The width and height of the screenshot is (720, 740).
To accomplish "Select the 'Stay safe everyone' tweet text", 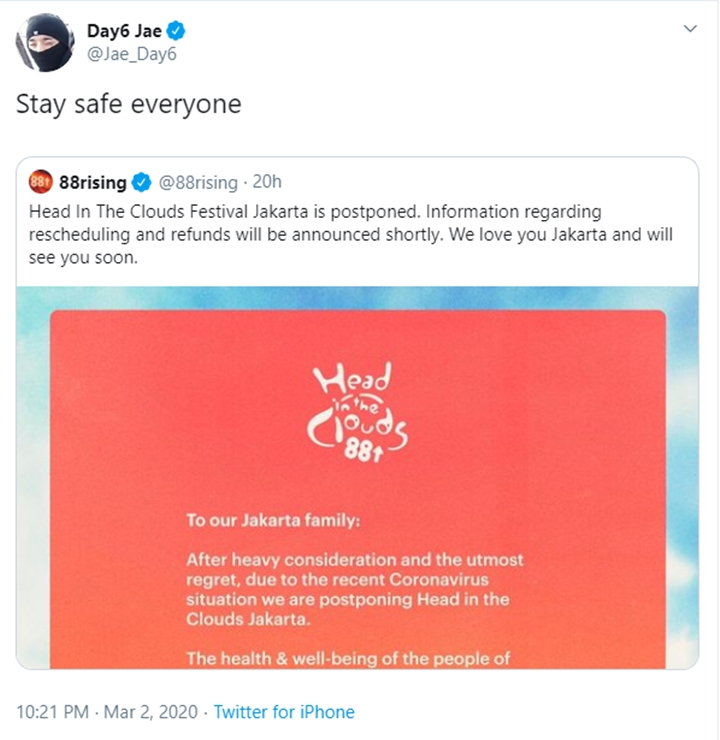I will [129, 104].
